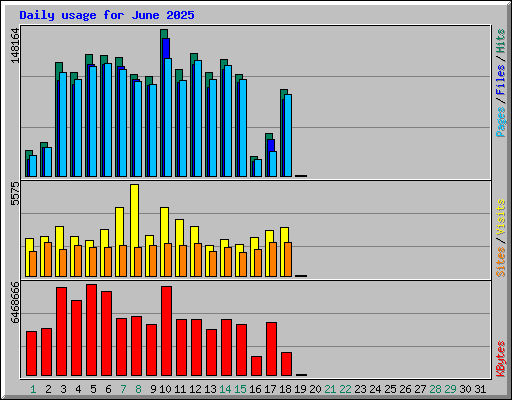The image size is (512, 400).
Task: Click the cyan 'Pages' legend label
Action: click(500, 122)
